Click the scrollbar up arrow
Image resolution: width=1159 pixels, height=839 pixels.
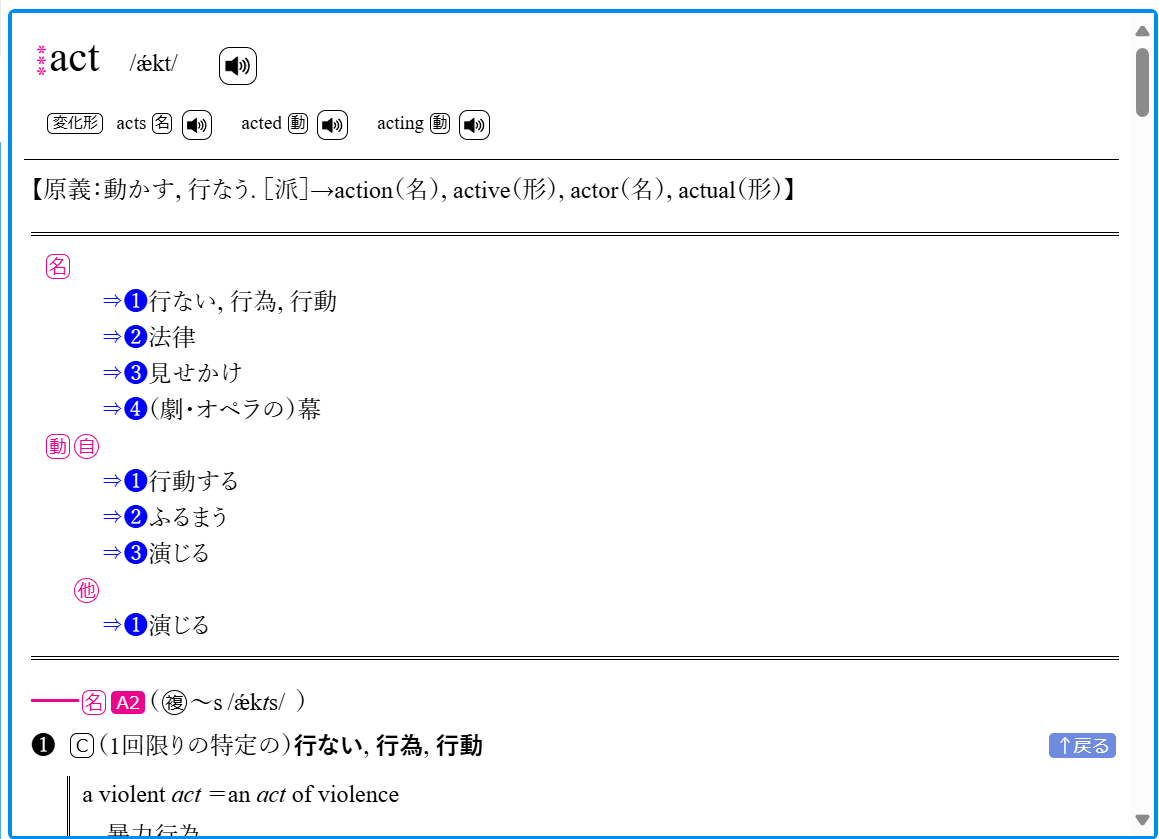pos(1143,31)
